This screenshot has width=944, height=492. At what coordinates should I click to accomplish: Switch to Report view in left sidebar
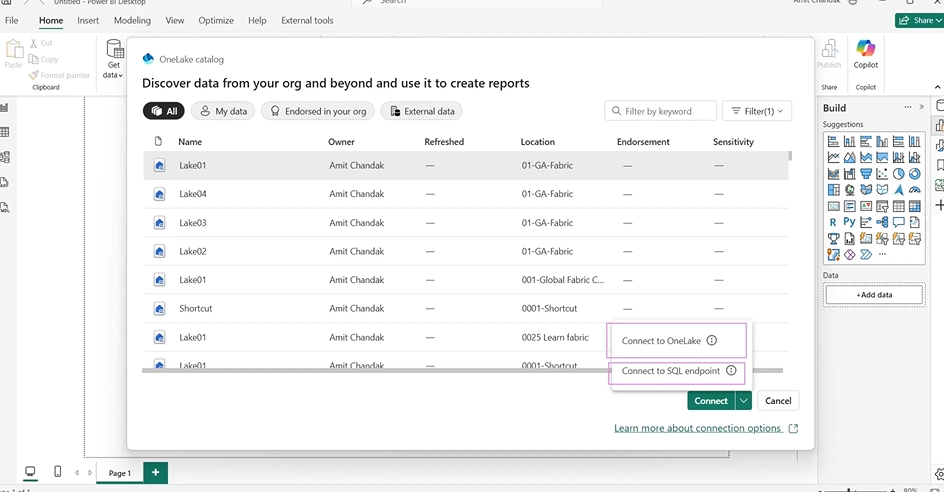(5, 108)
